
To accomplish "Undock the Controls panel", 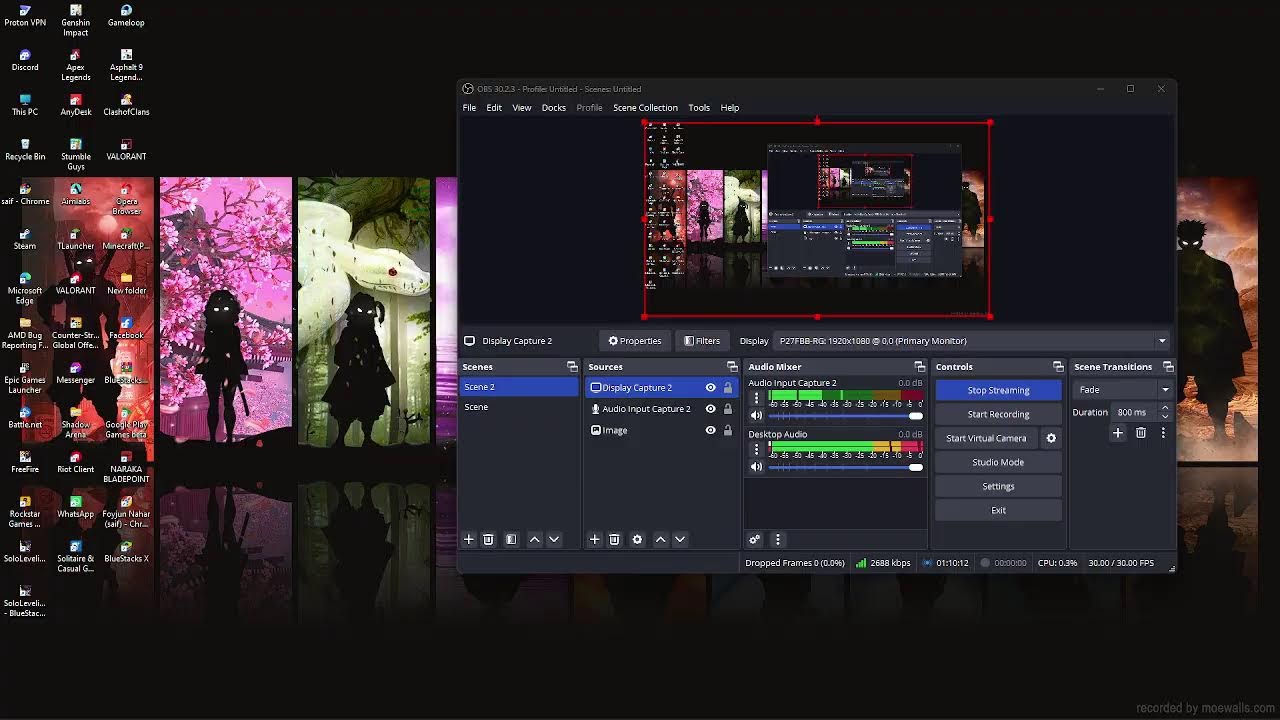I will (x=1058, y=367).
